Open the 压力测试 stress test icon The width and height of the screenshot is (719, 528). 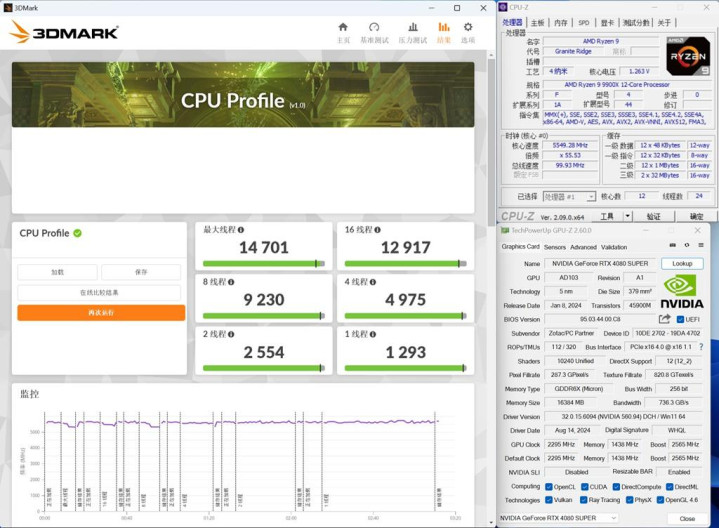point(413,27)
